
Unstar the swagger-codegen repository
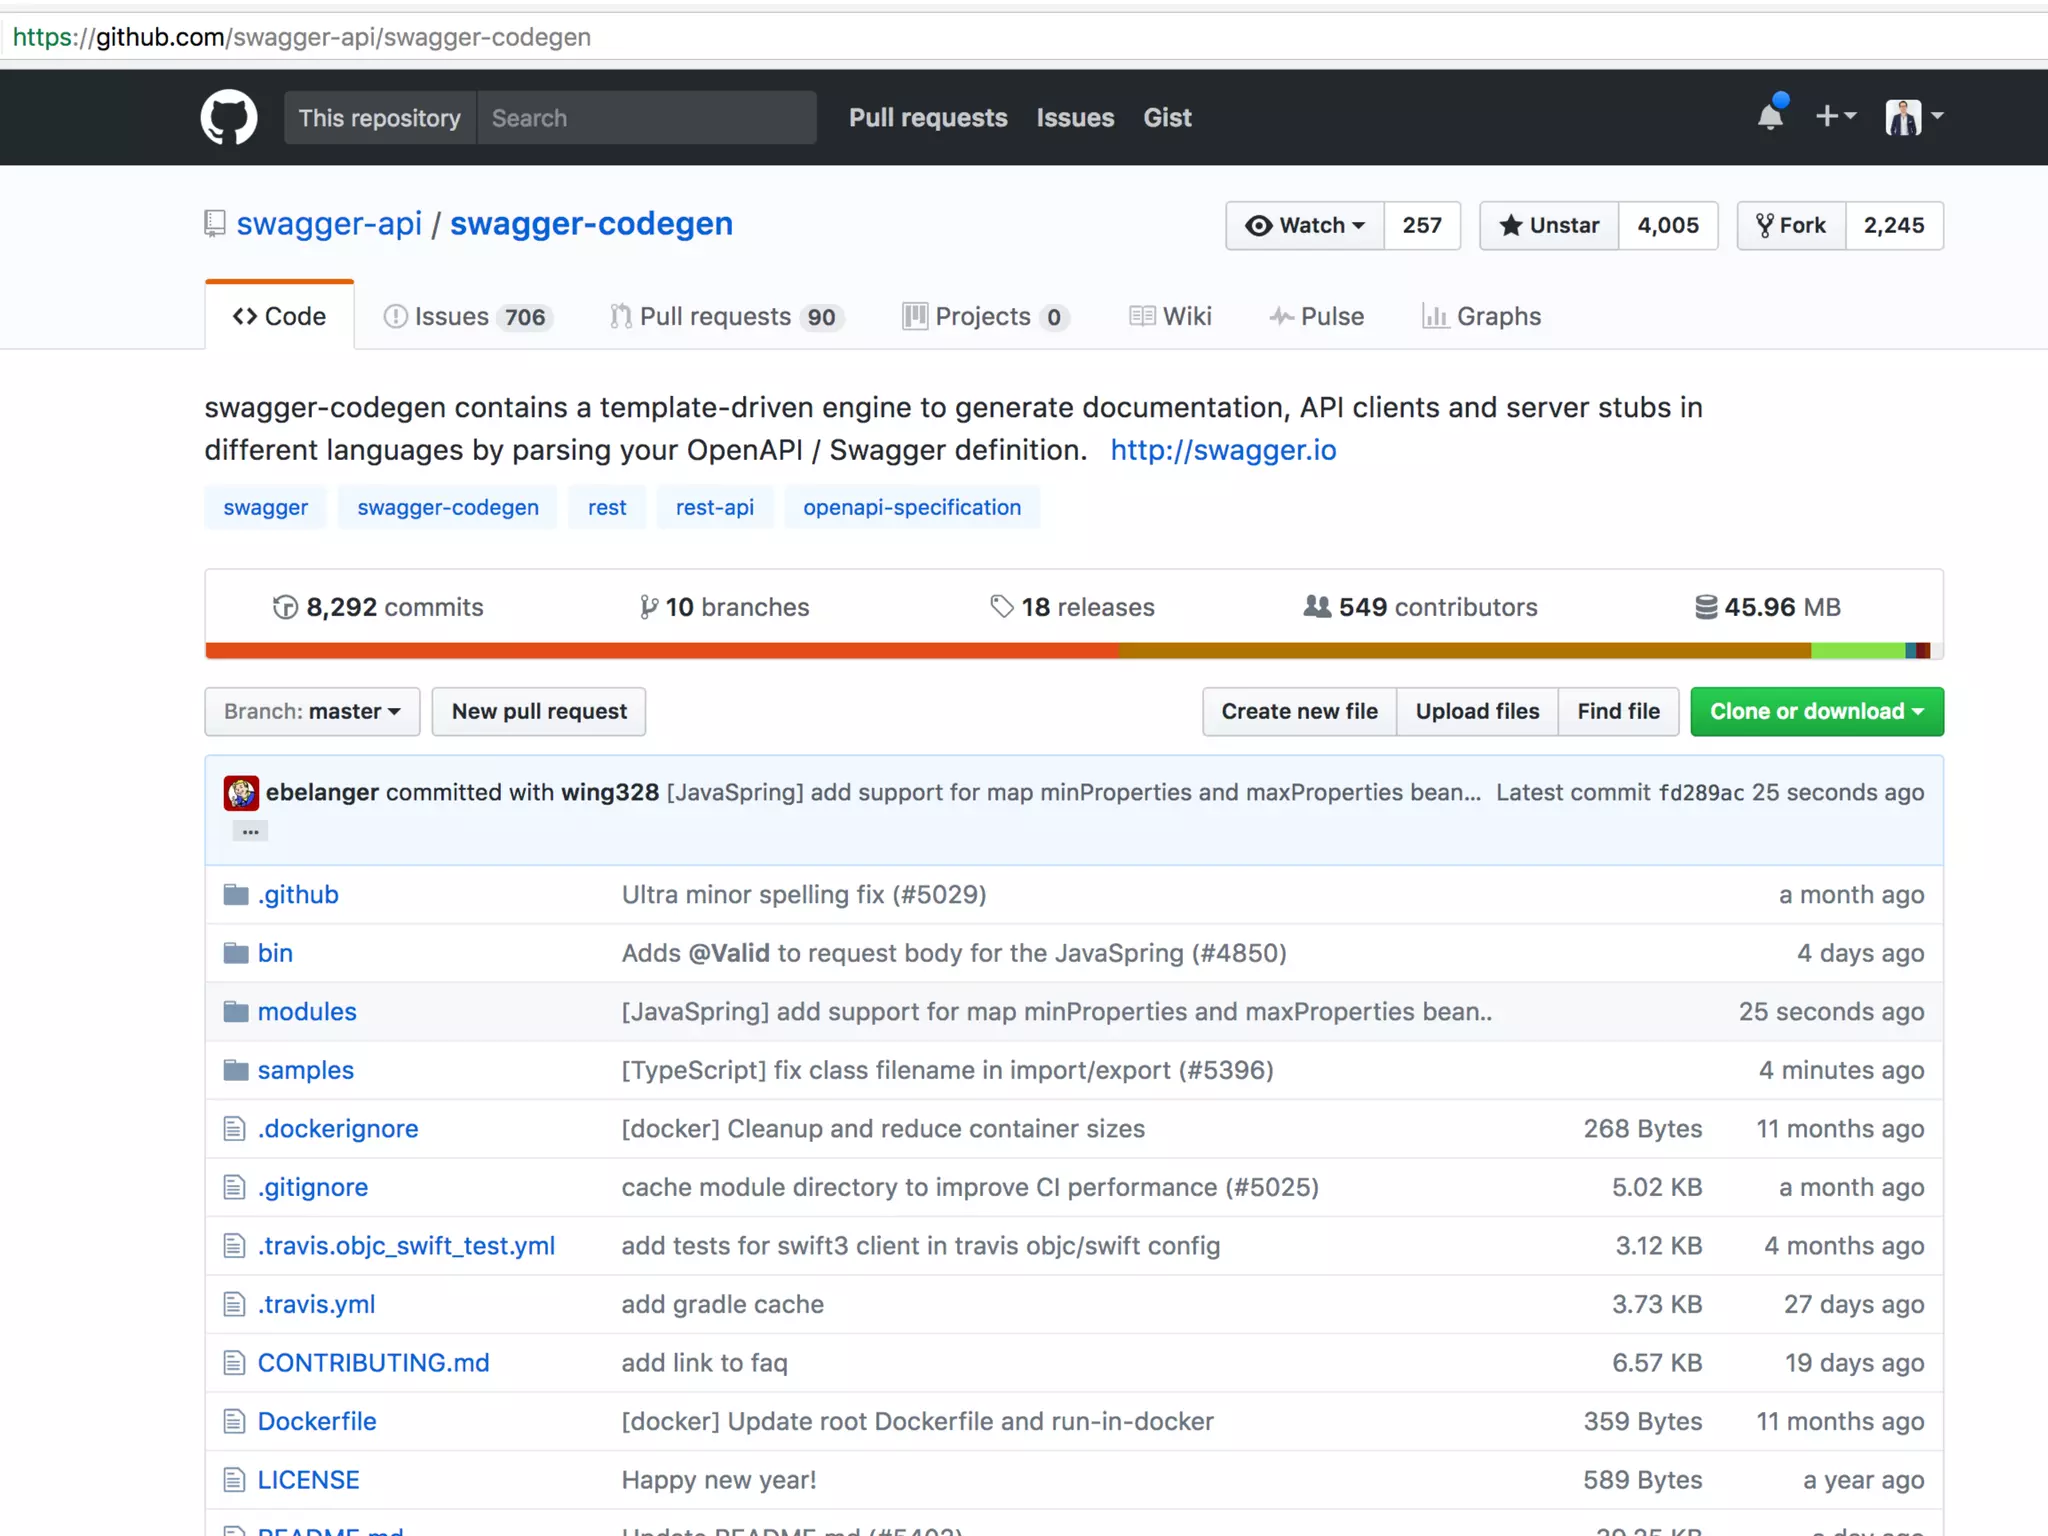click(1549, 226)
